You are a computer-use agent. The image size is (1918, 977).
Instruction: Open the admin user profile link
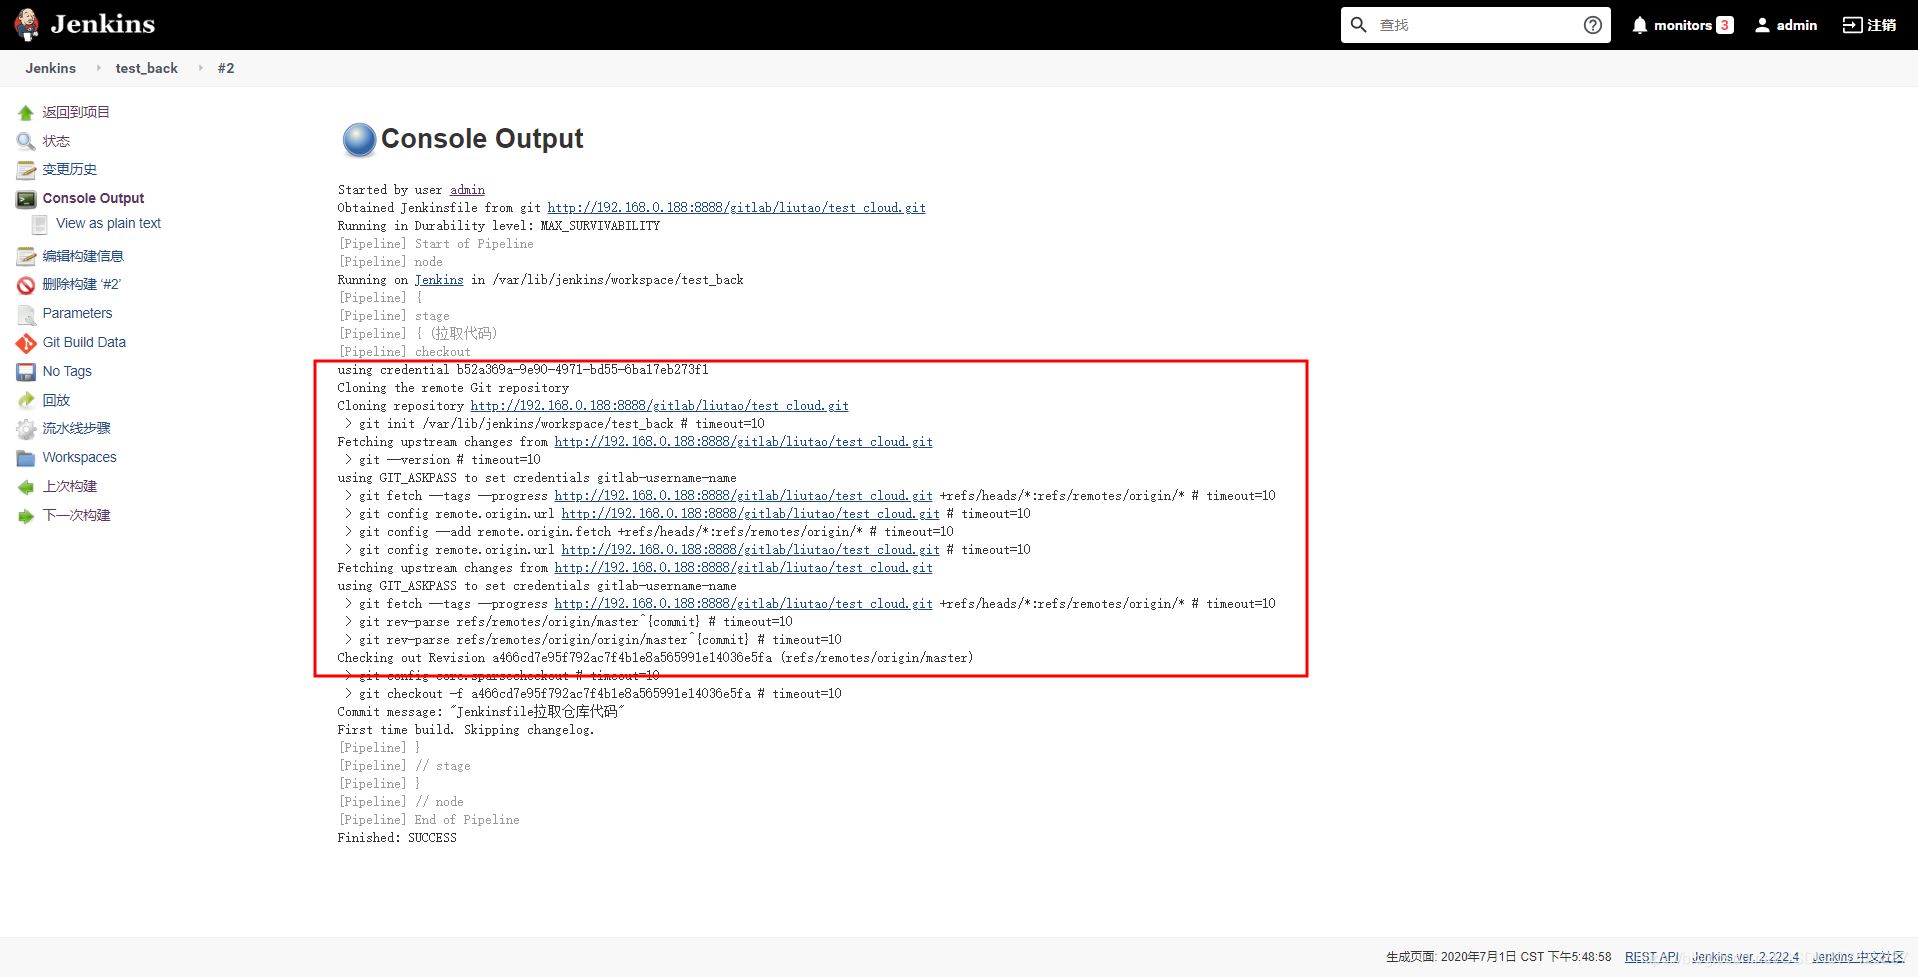[x=1797, y=25]
